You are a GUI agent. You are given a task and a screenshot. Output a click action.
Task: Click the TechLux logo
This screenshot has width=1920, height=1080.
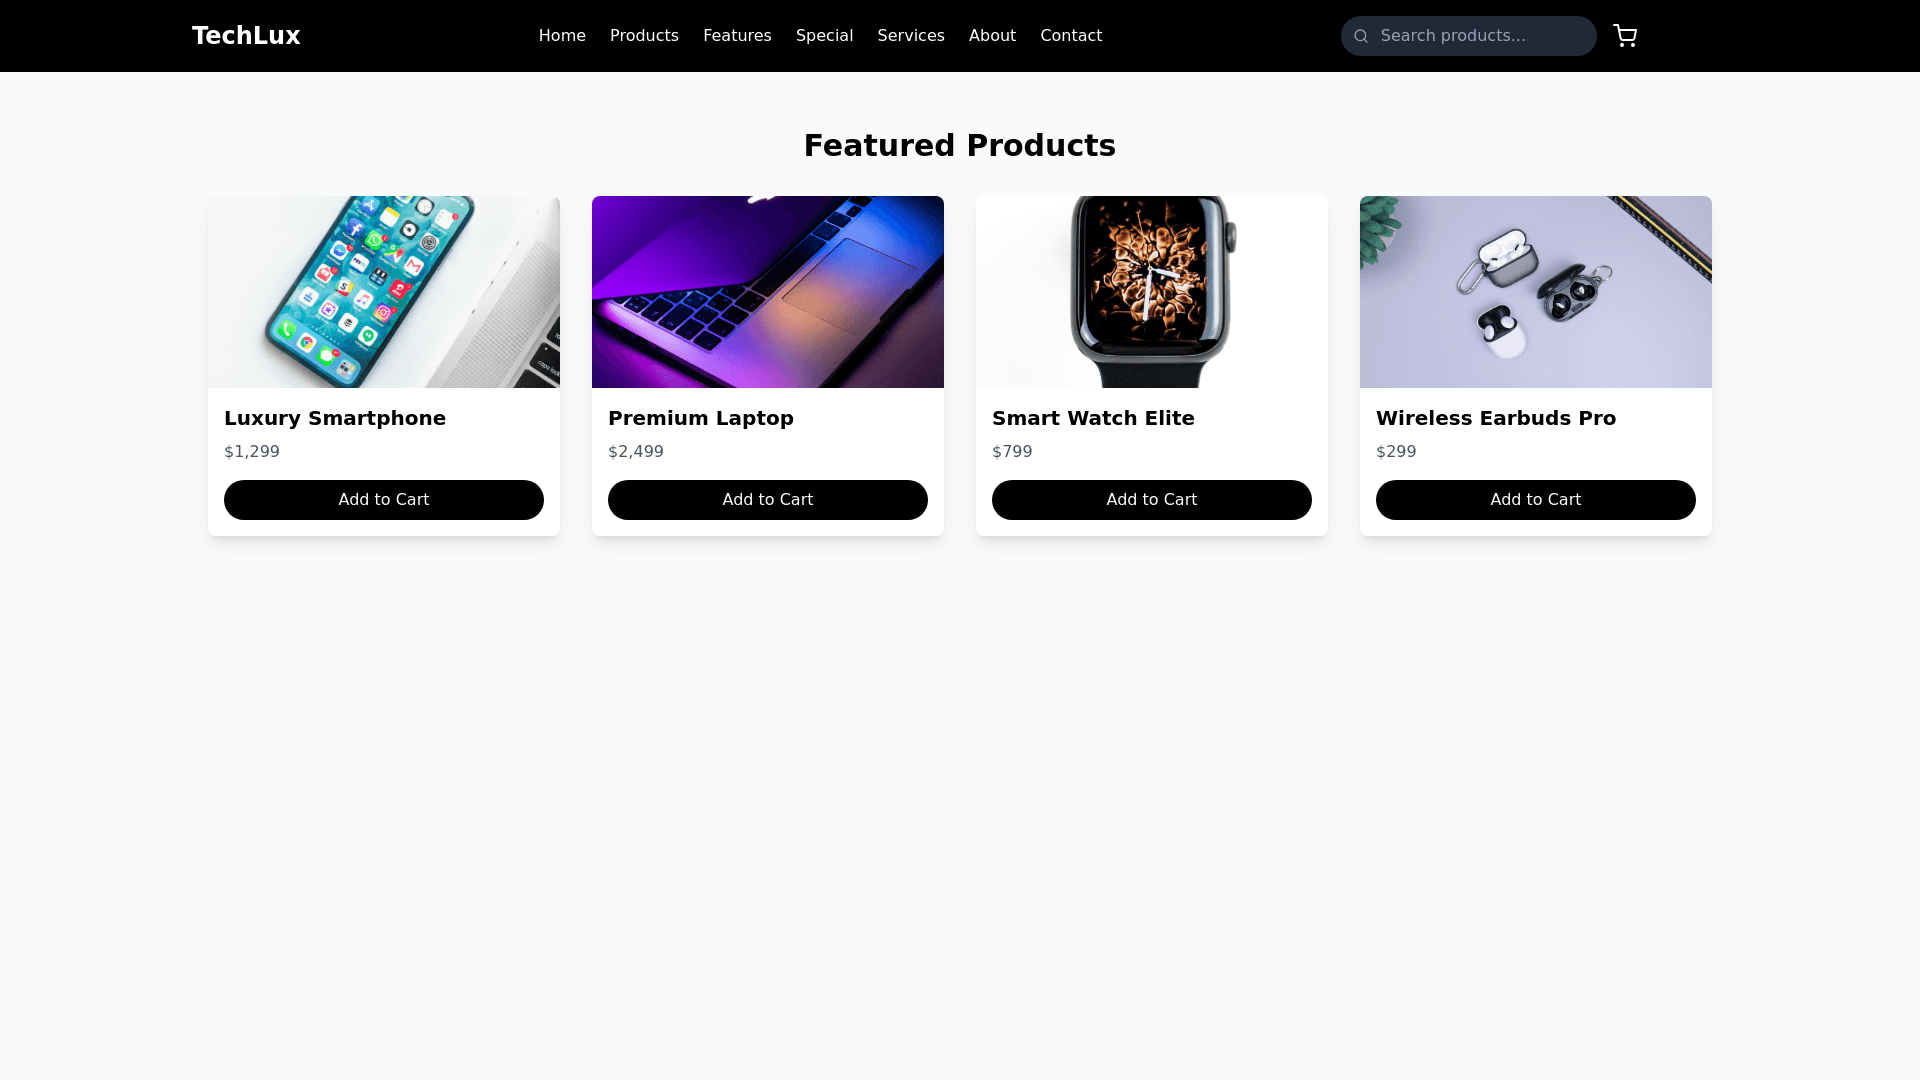246,36
